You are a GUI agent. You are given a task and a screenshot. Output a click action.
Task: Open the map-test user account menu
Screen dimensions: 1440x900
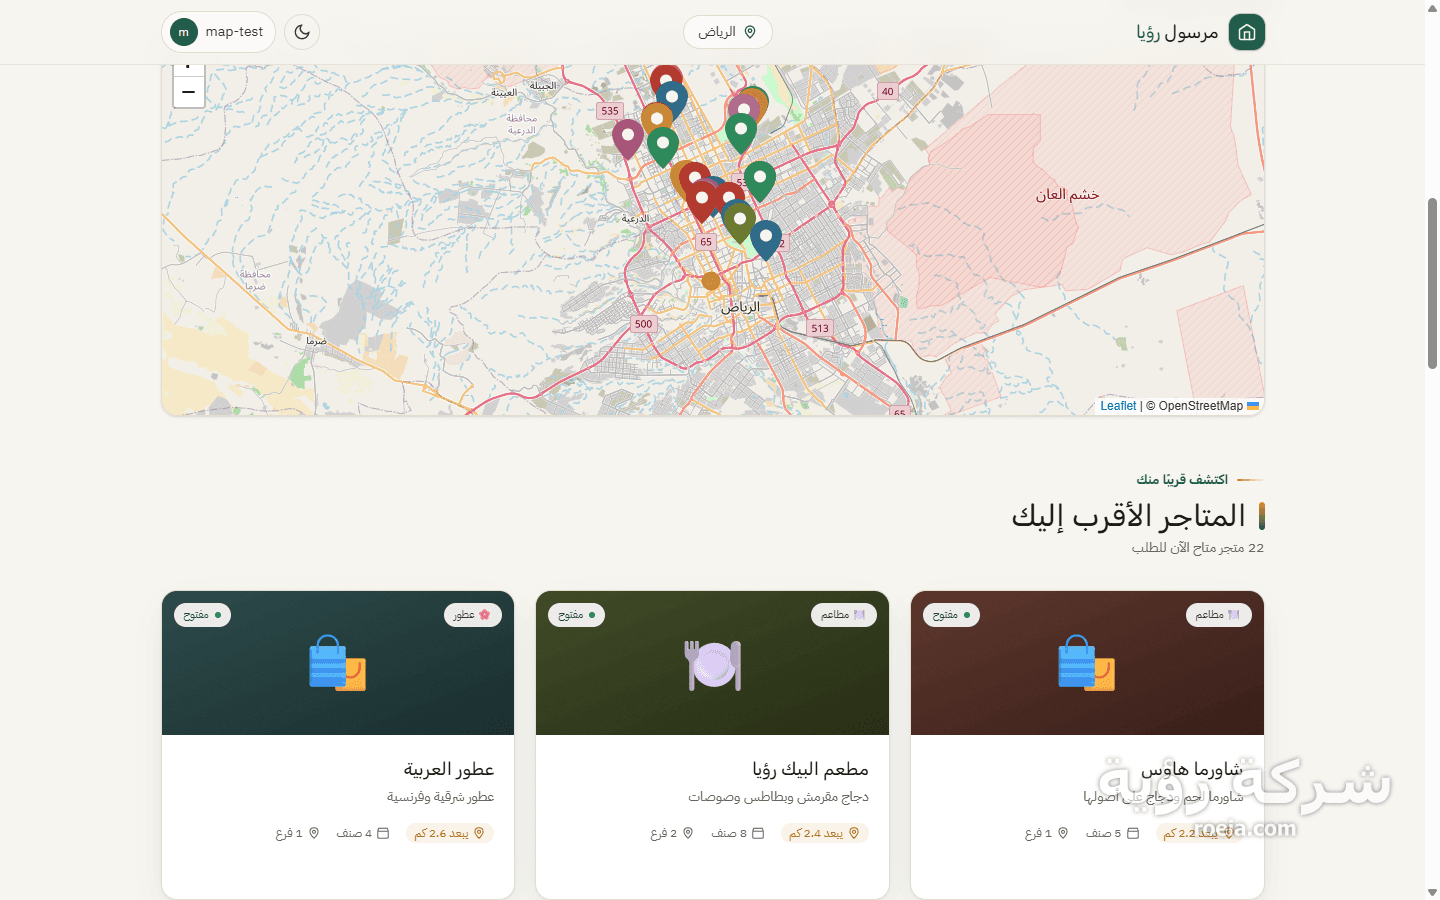218,32
